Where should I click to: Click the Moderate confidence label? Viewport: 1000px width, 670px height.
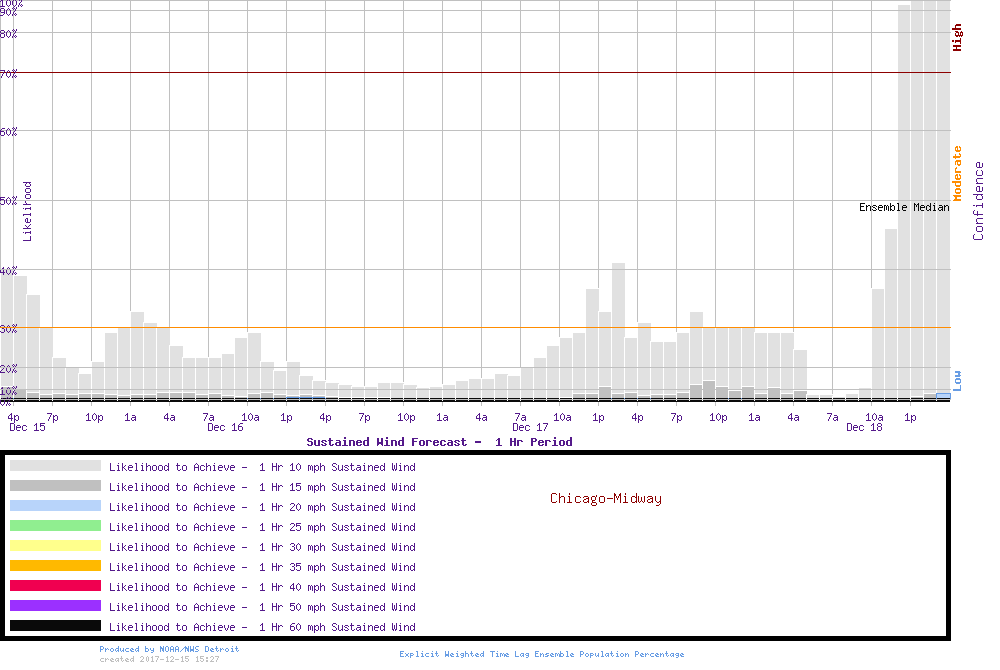pos(957,173)
